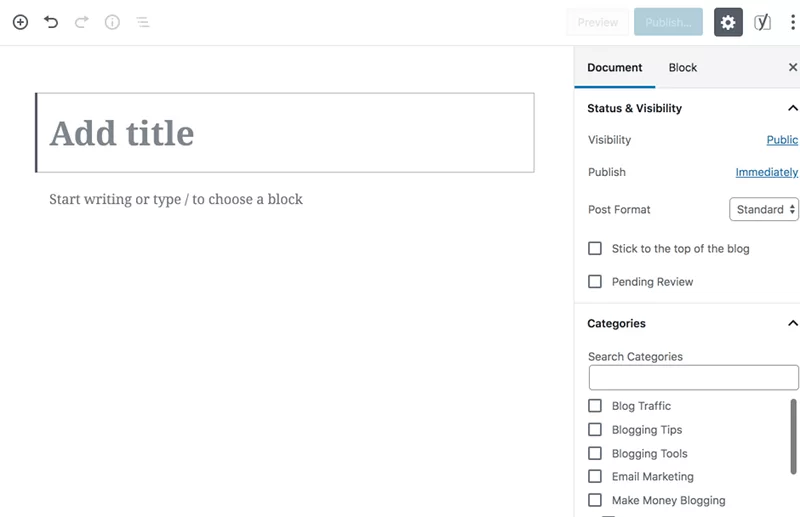Select the Email Marketing category checkbox
This screenshot has width=800, height=517.
coord(595,476)
